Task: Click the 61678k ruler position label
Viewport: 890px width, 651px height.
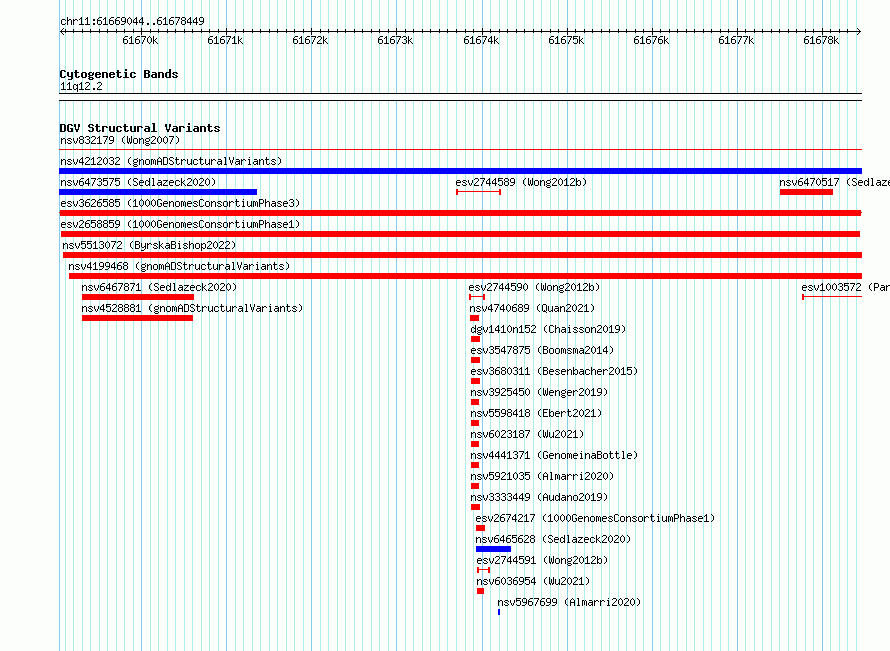Action: [821, 40]
